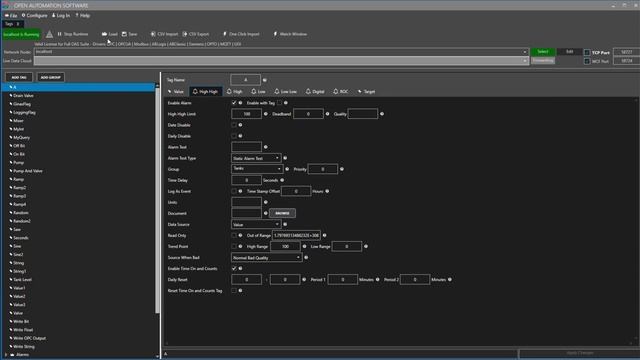The height and width of the screenshot is (360, 640).
Task: Click help icon after Quality field
Action: (382, 114)
